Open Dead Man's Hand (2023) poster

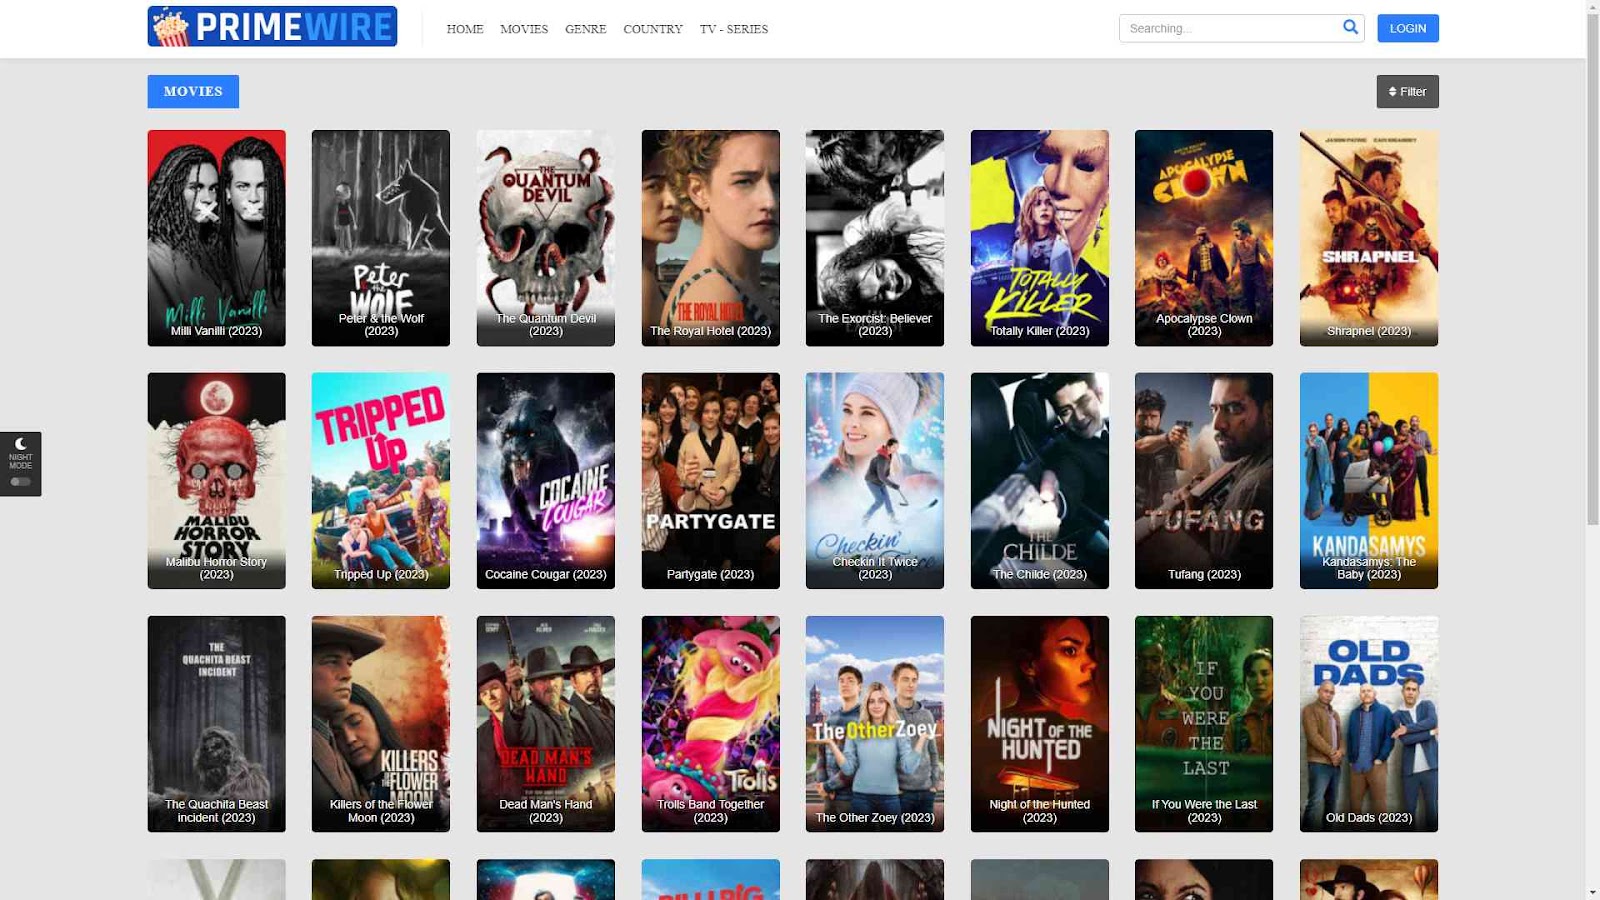[546, 724]
